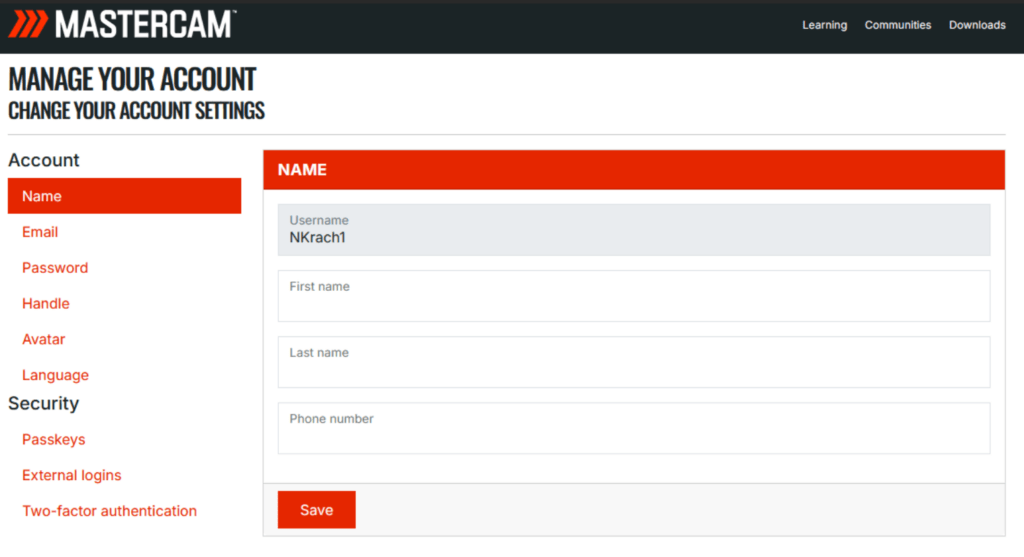Click the Security section heading
Image resolution: width=1024 pixels, height=557 pixels.
[43, 404]
